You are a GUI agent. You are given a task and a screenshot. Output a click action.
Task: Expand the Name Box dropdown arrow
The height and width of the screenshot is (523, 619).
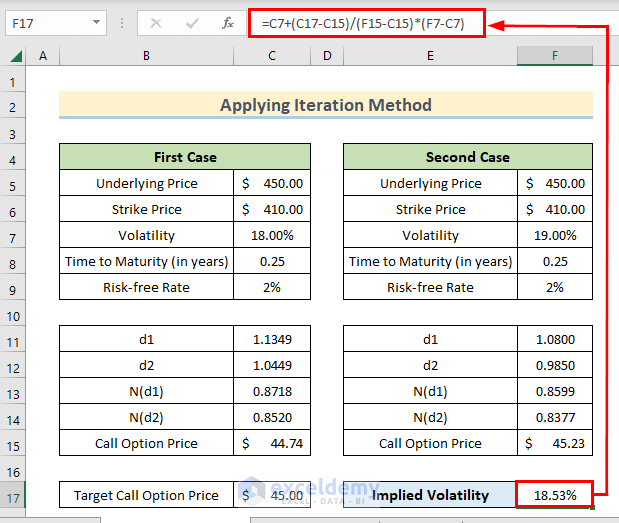tap(96, 22)
